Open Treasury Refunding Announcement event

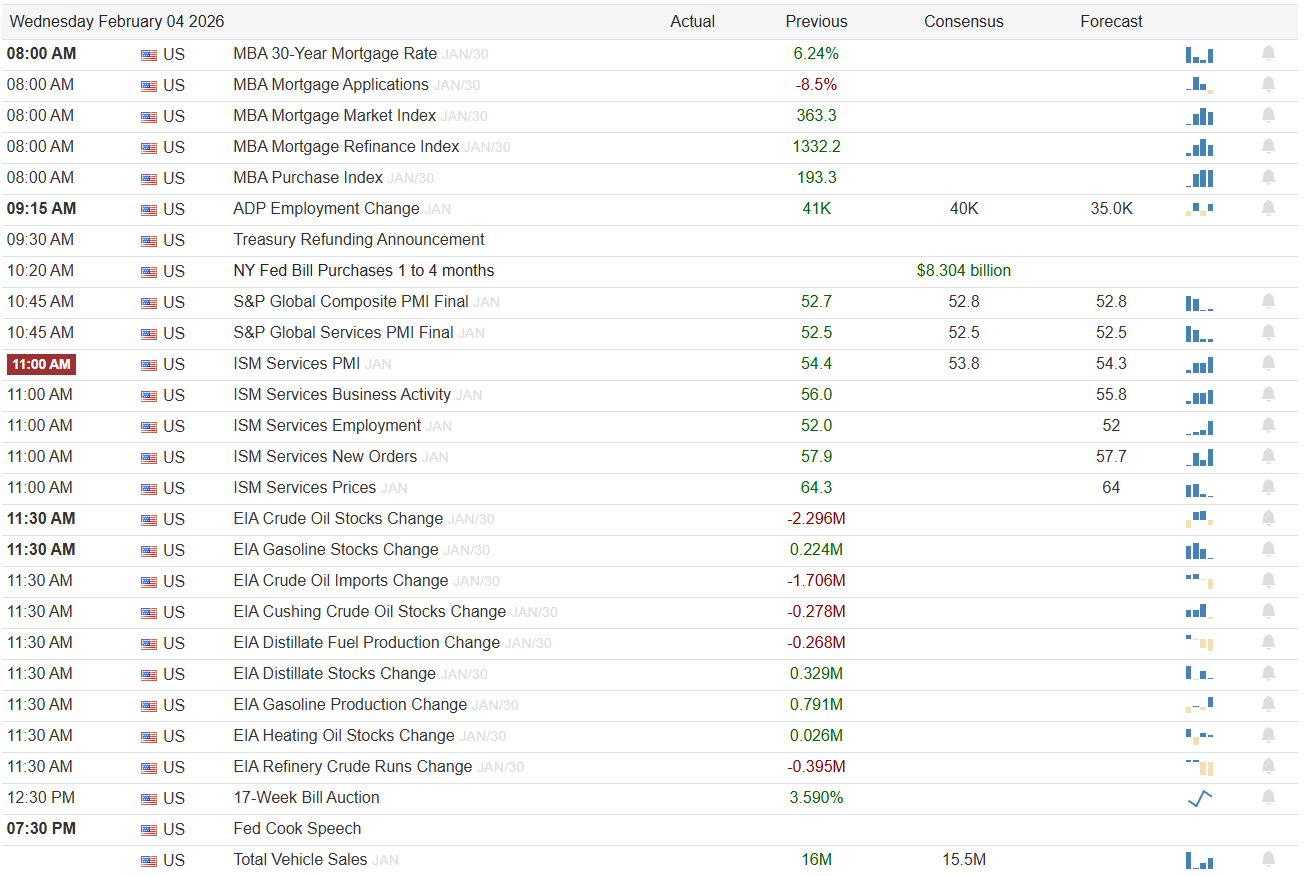[359, 239]
